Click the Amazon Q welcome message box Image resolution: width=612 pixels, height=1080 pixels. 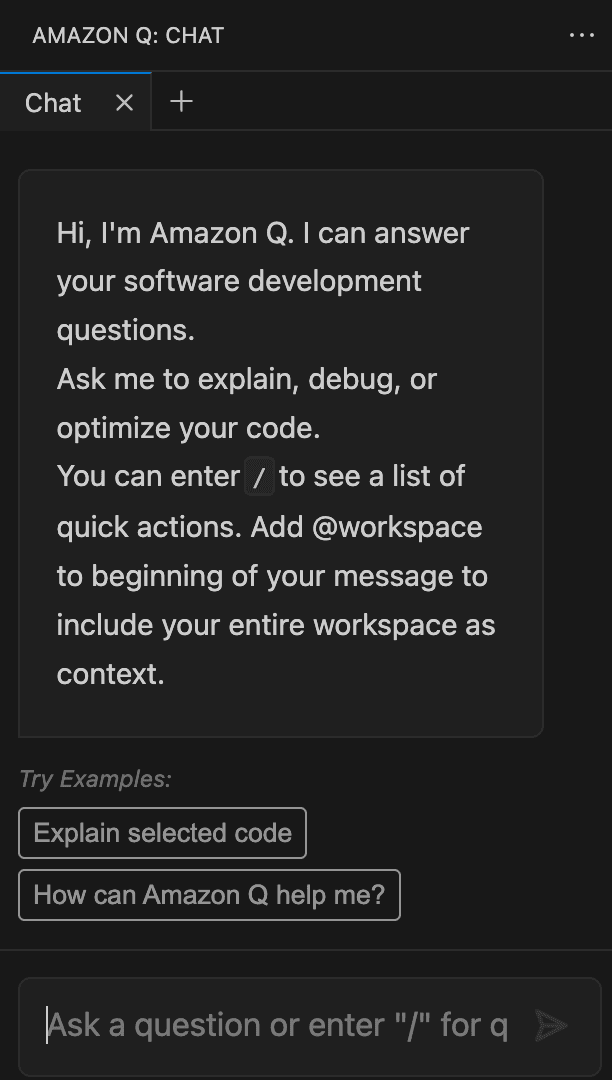[280, 450]
